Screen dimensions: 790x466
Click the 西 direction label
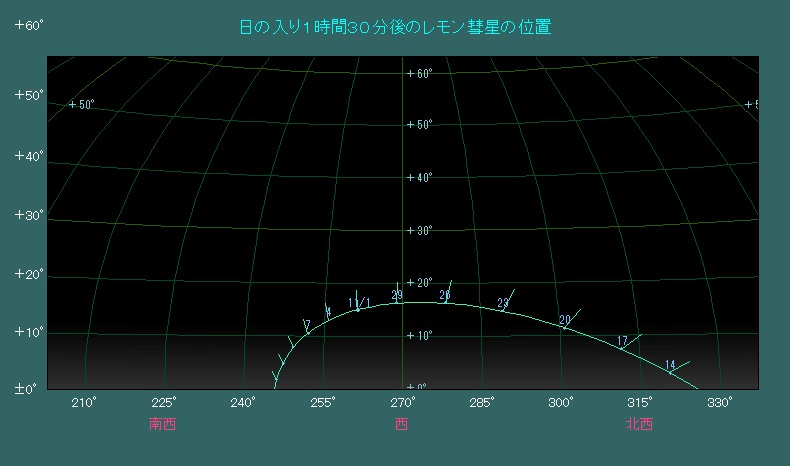click(x=401, y=424)
